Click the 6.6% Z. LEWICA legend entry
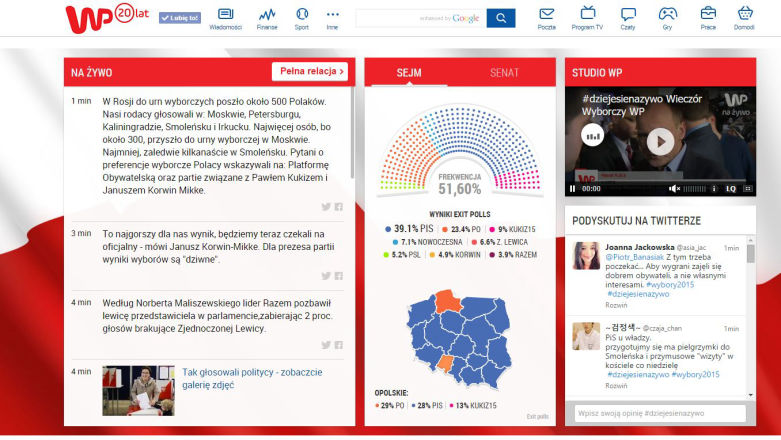This screenshot has height=440, width=781. 500,242
